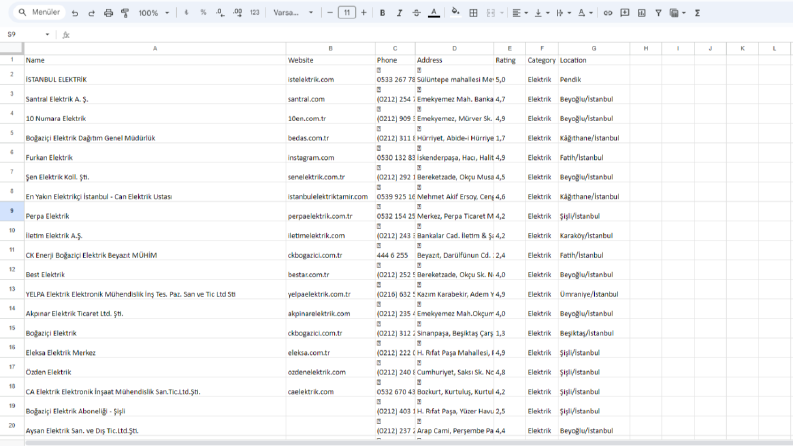
Task: Select the bedas.com.tr cell
Action: [330, 133]
